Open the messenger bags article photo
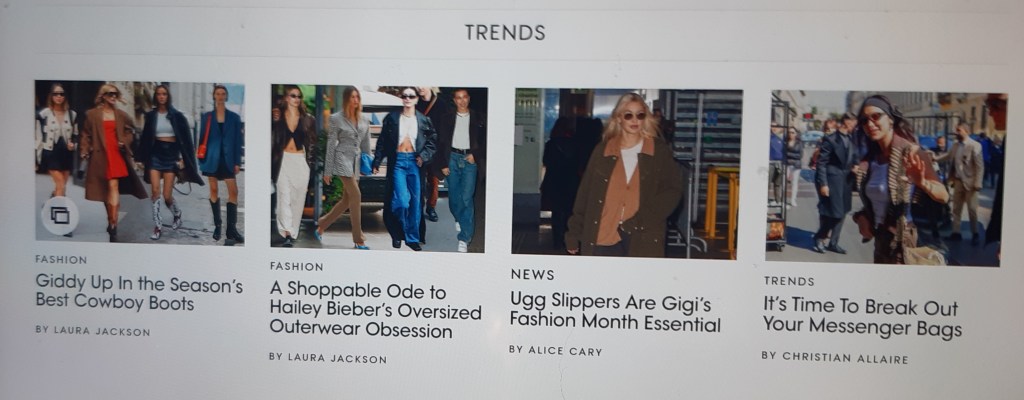The width and height of the screenshot is (1024, 400). [x=885, y=178]
